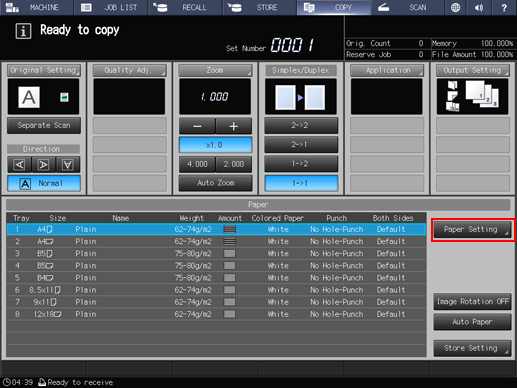Select tray 3 B5 row

[x=216, y=254]
